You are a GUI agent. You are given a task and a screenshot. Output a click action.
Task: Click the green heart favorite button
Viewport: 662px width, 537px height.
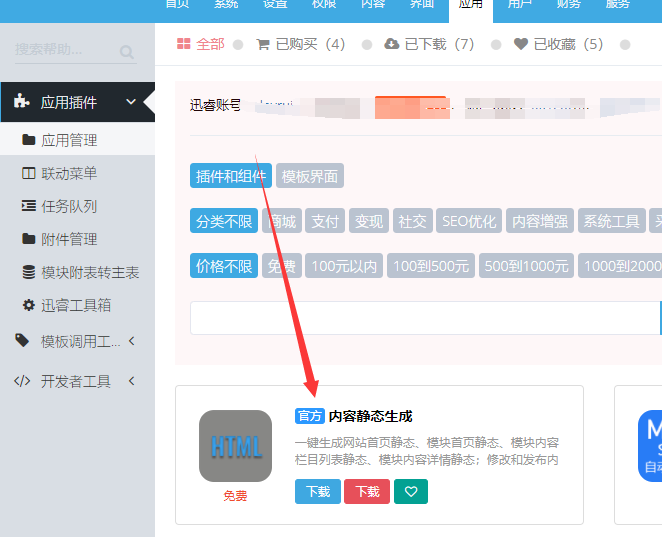[411, 491]
